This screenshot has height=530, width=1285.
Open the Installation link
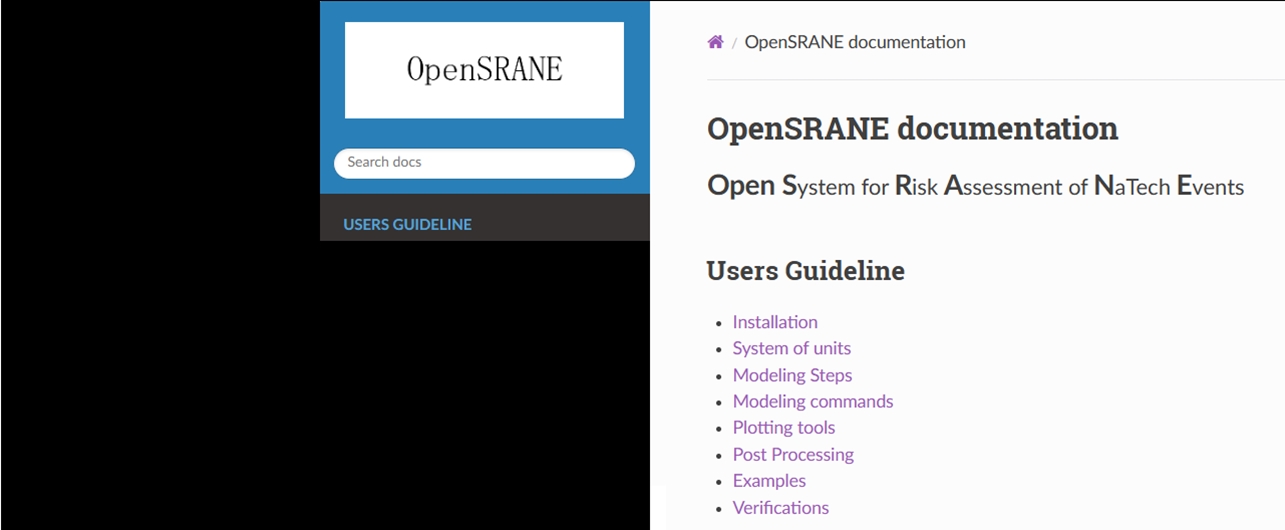point(774,322)
